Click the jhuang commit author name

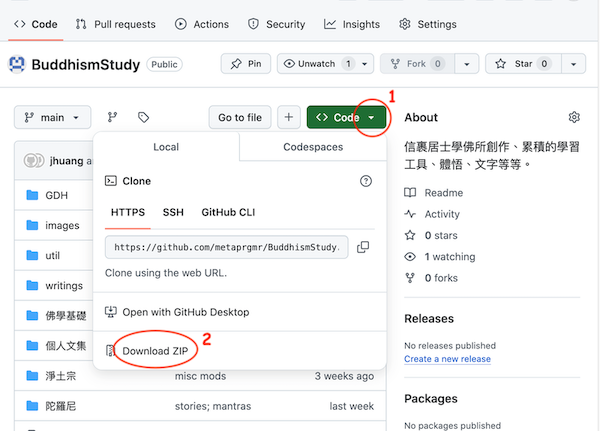coord(67,161)
